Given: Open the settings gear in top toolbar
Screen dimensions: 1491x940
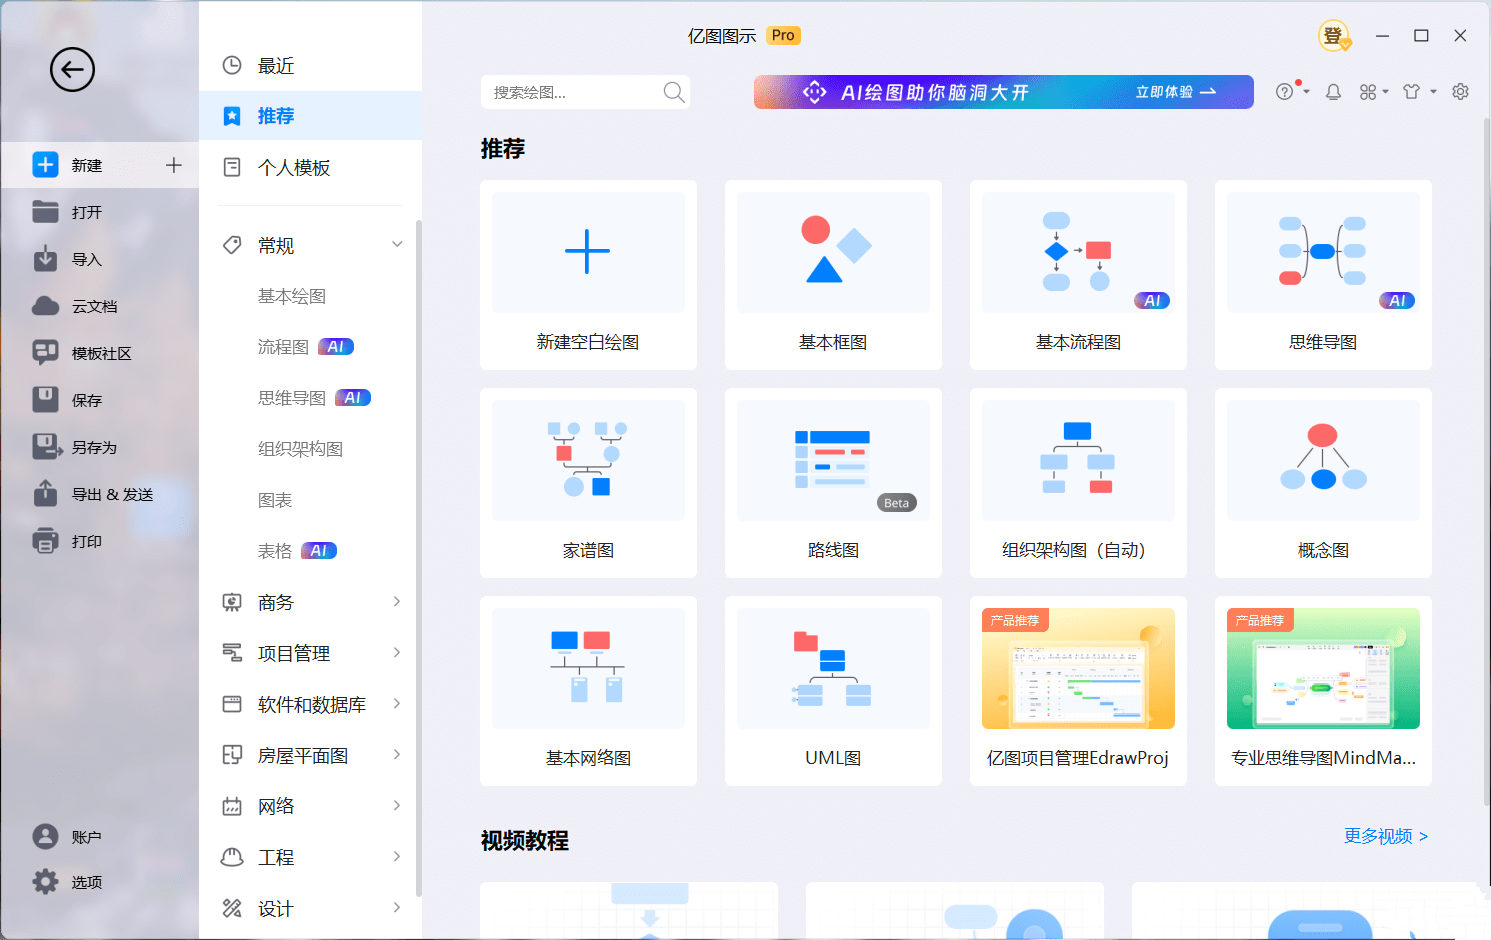Looking at the screenshot, I should tap(1460, 92).
